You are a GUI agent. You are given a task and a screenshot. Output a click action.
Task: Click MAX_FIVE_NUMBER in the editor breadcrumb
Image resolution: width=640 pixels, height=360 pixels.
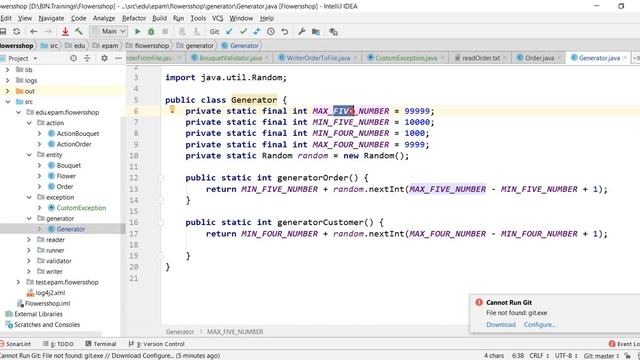coord(235,332)
